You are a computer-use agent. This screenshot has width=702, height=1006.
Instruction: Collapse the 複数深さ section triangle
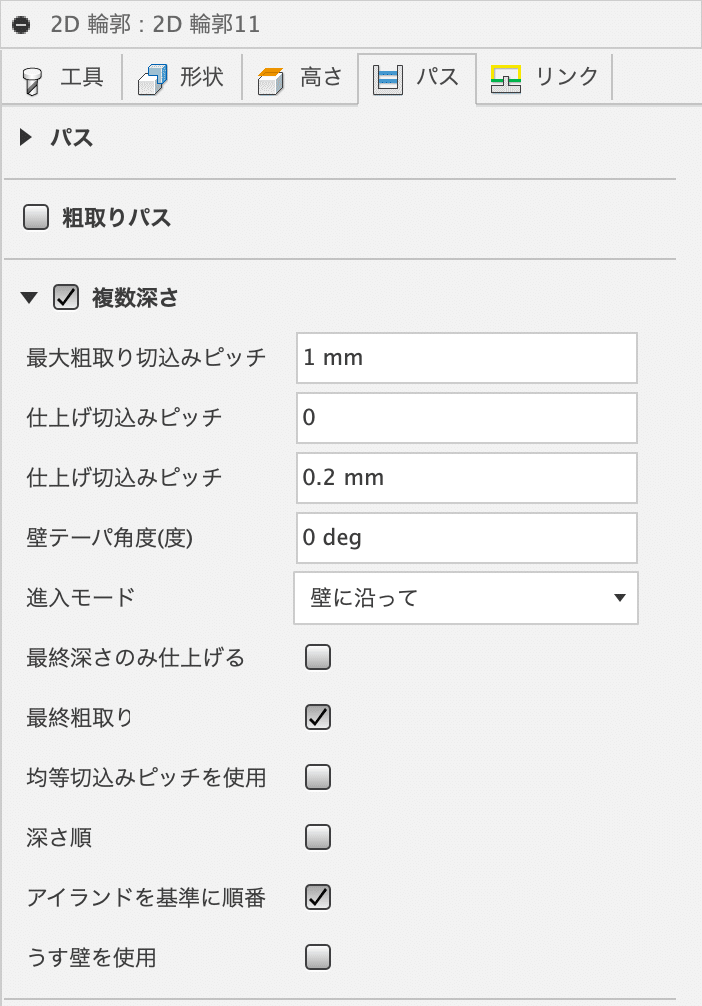pos(29,297)
